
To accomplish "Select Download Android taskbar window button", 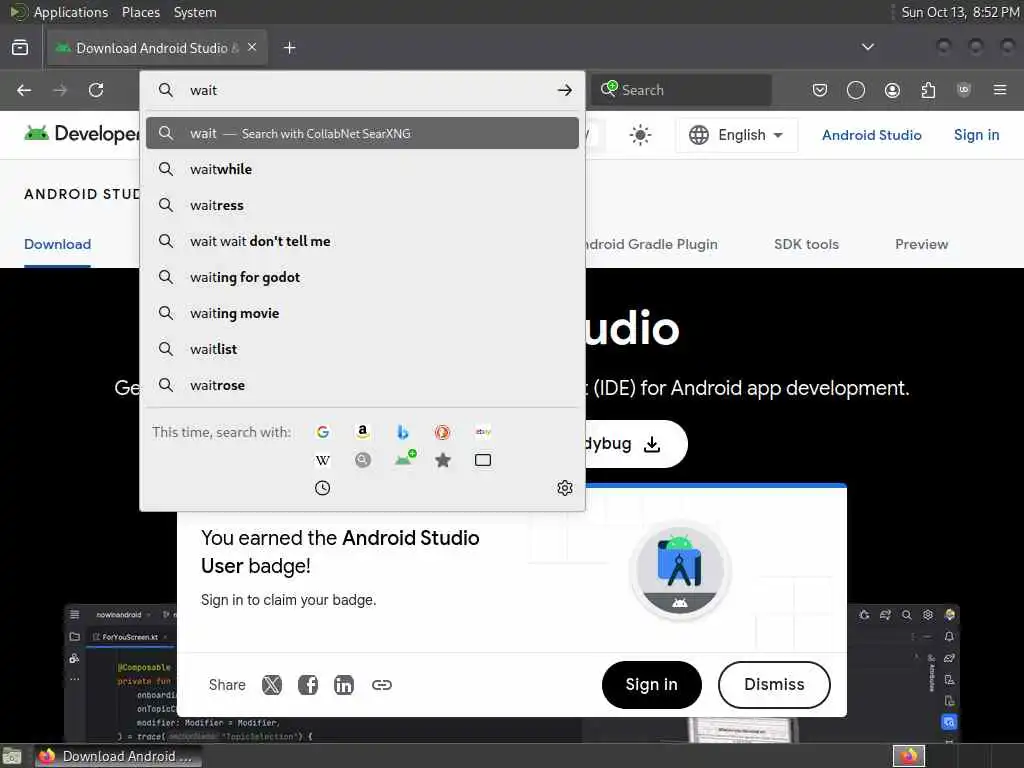I will [118, 756].
